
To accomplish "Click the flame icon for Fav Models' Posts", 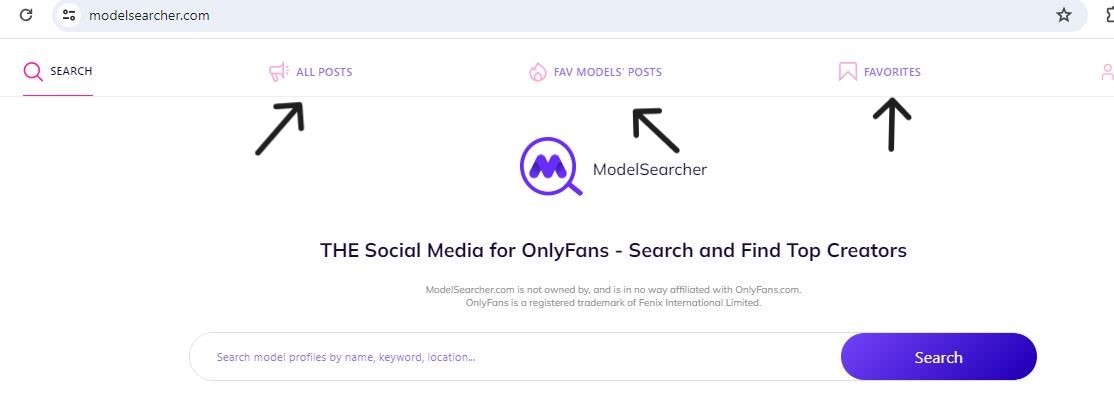I will (x=537, y=72).
